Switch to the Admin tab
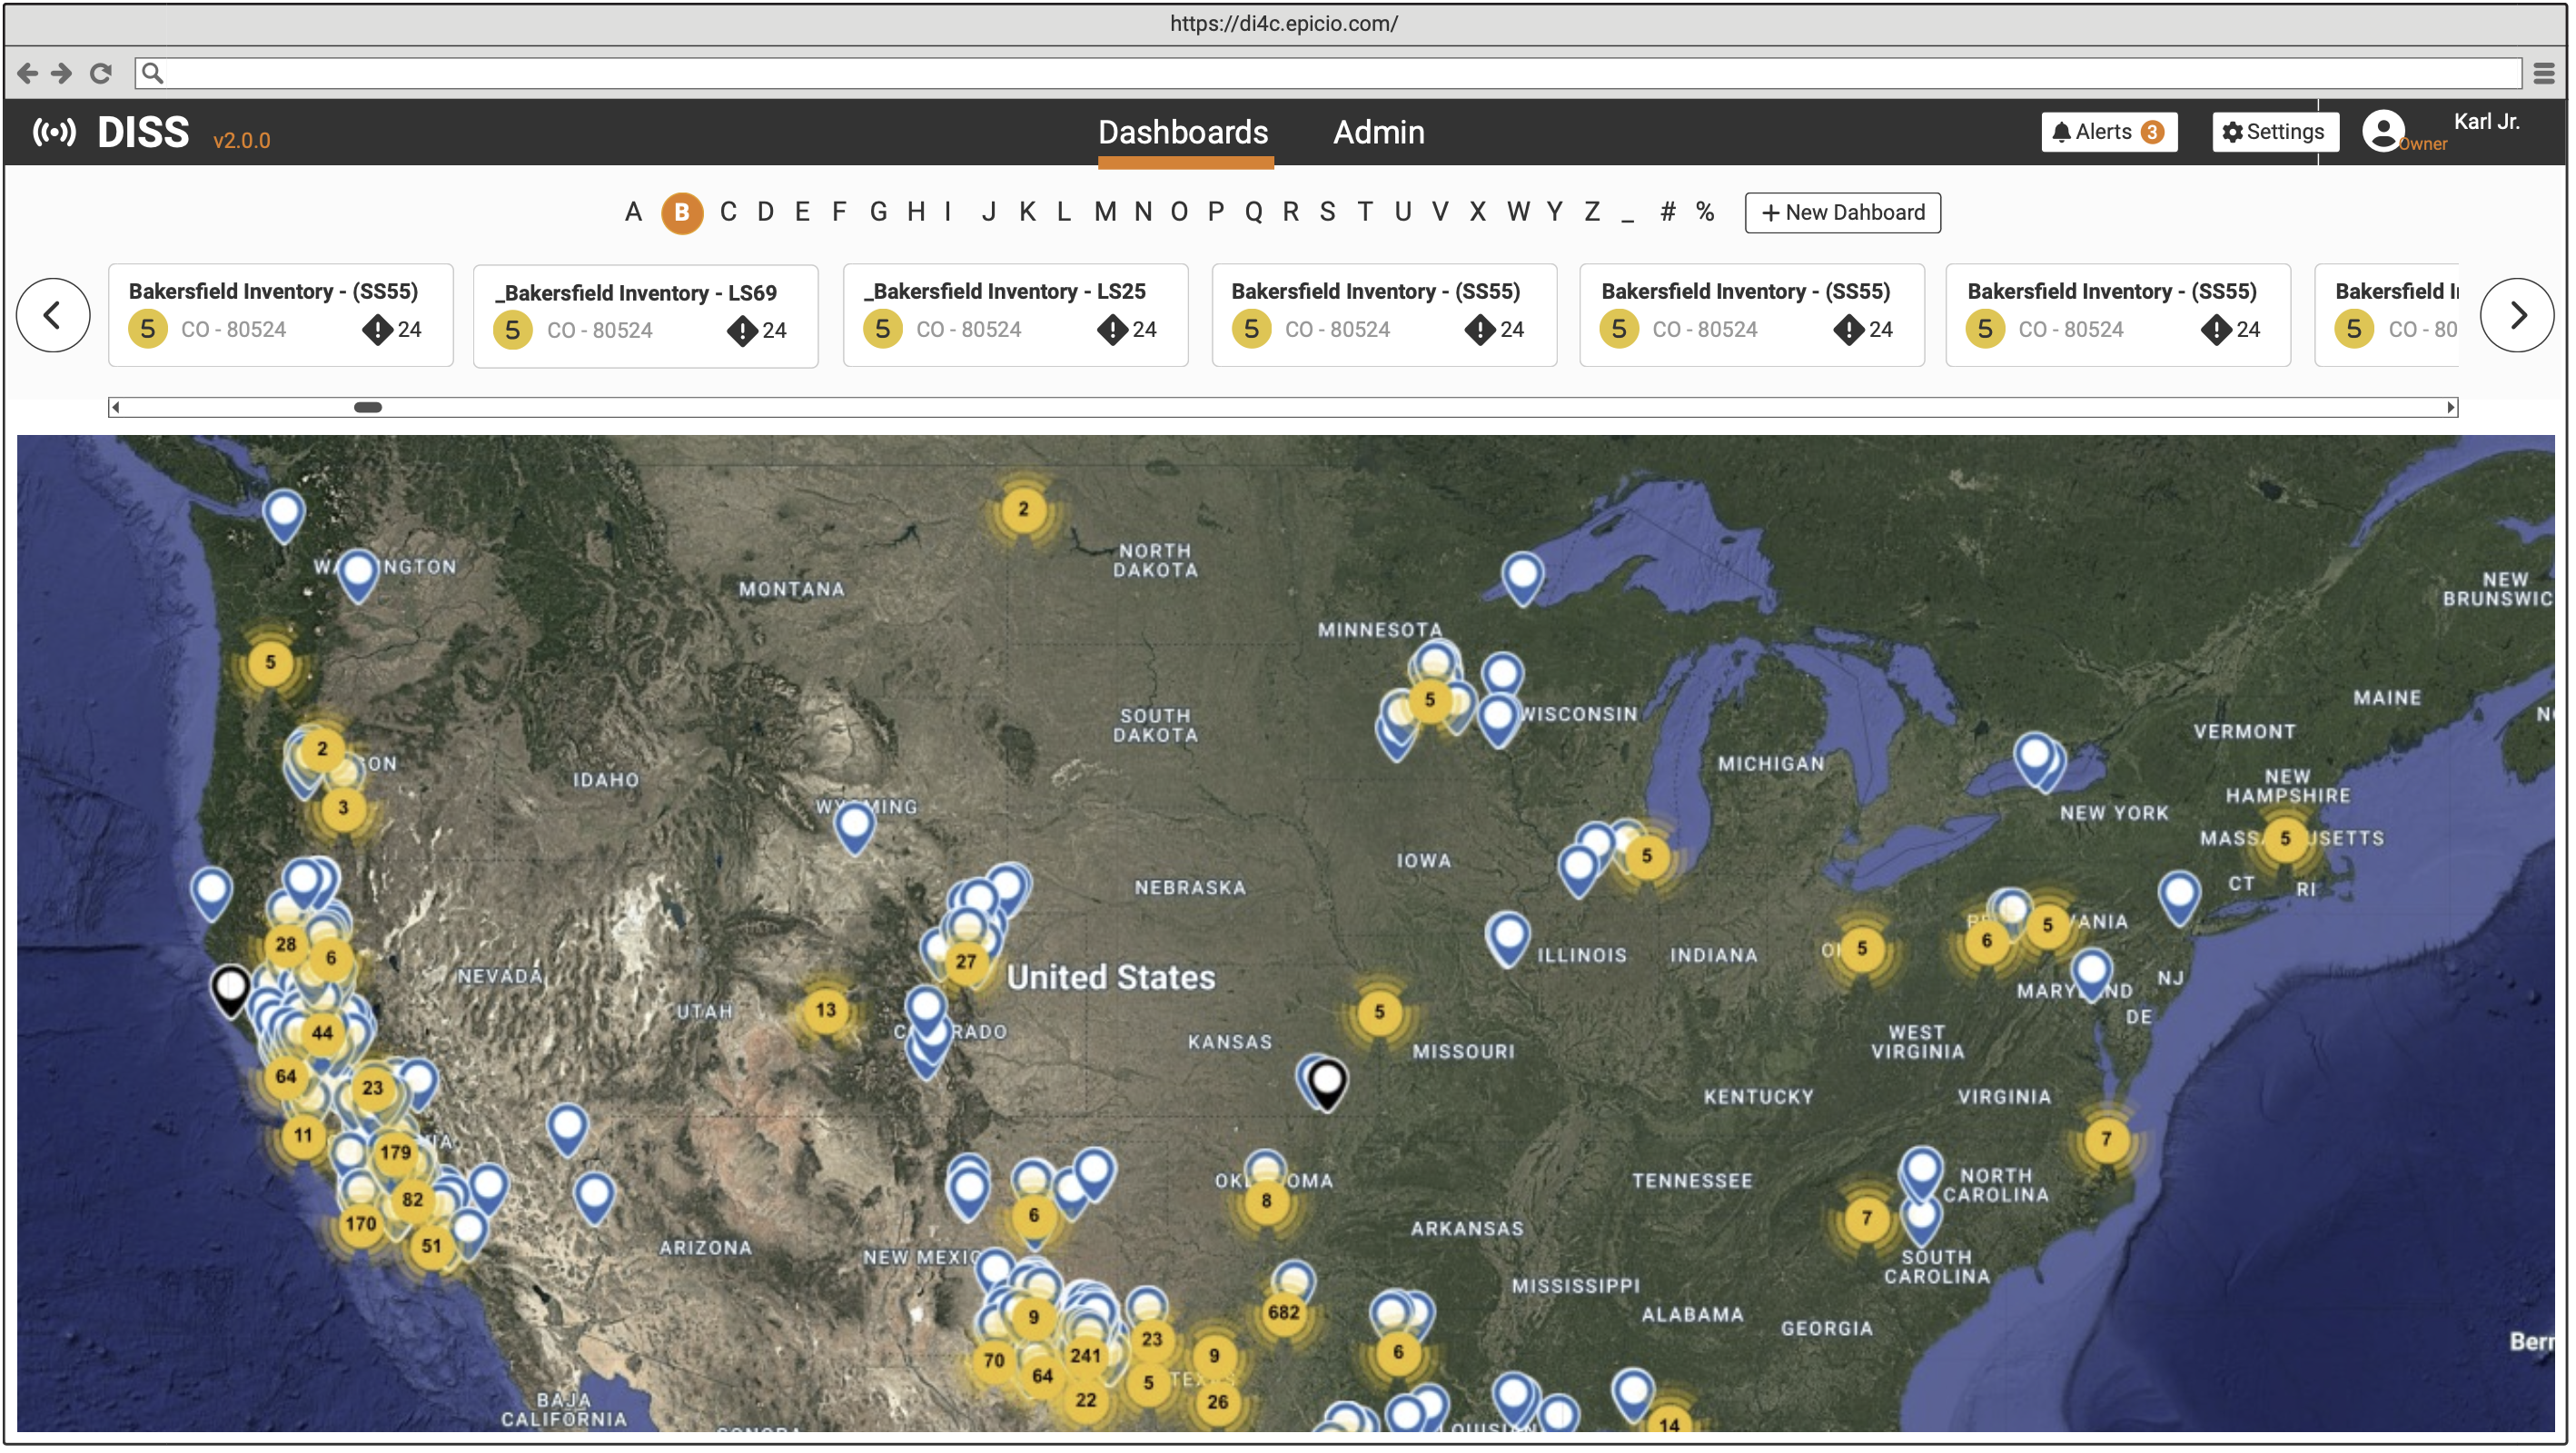Image resolution: width=2576 pixels, height=1453 pixels. coord(1379,132)
